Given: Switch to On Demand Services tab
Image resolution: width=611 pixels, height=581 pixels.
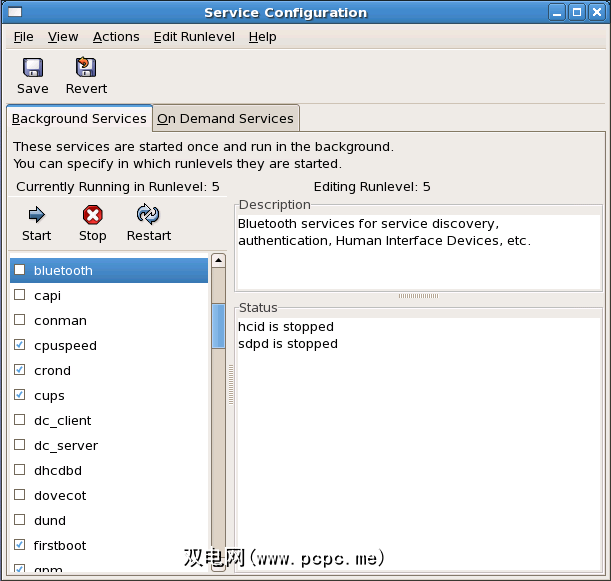Looking at the screenshot, I should tap(225, 118).
